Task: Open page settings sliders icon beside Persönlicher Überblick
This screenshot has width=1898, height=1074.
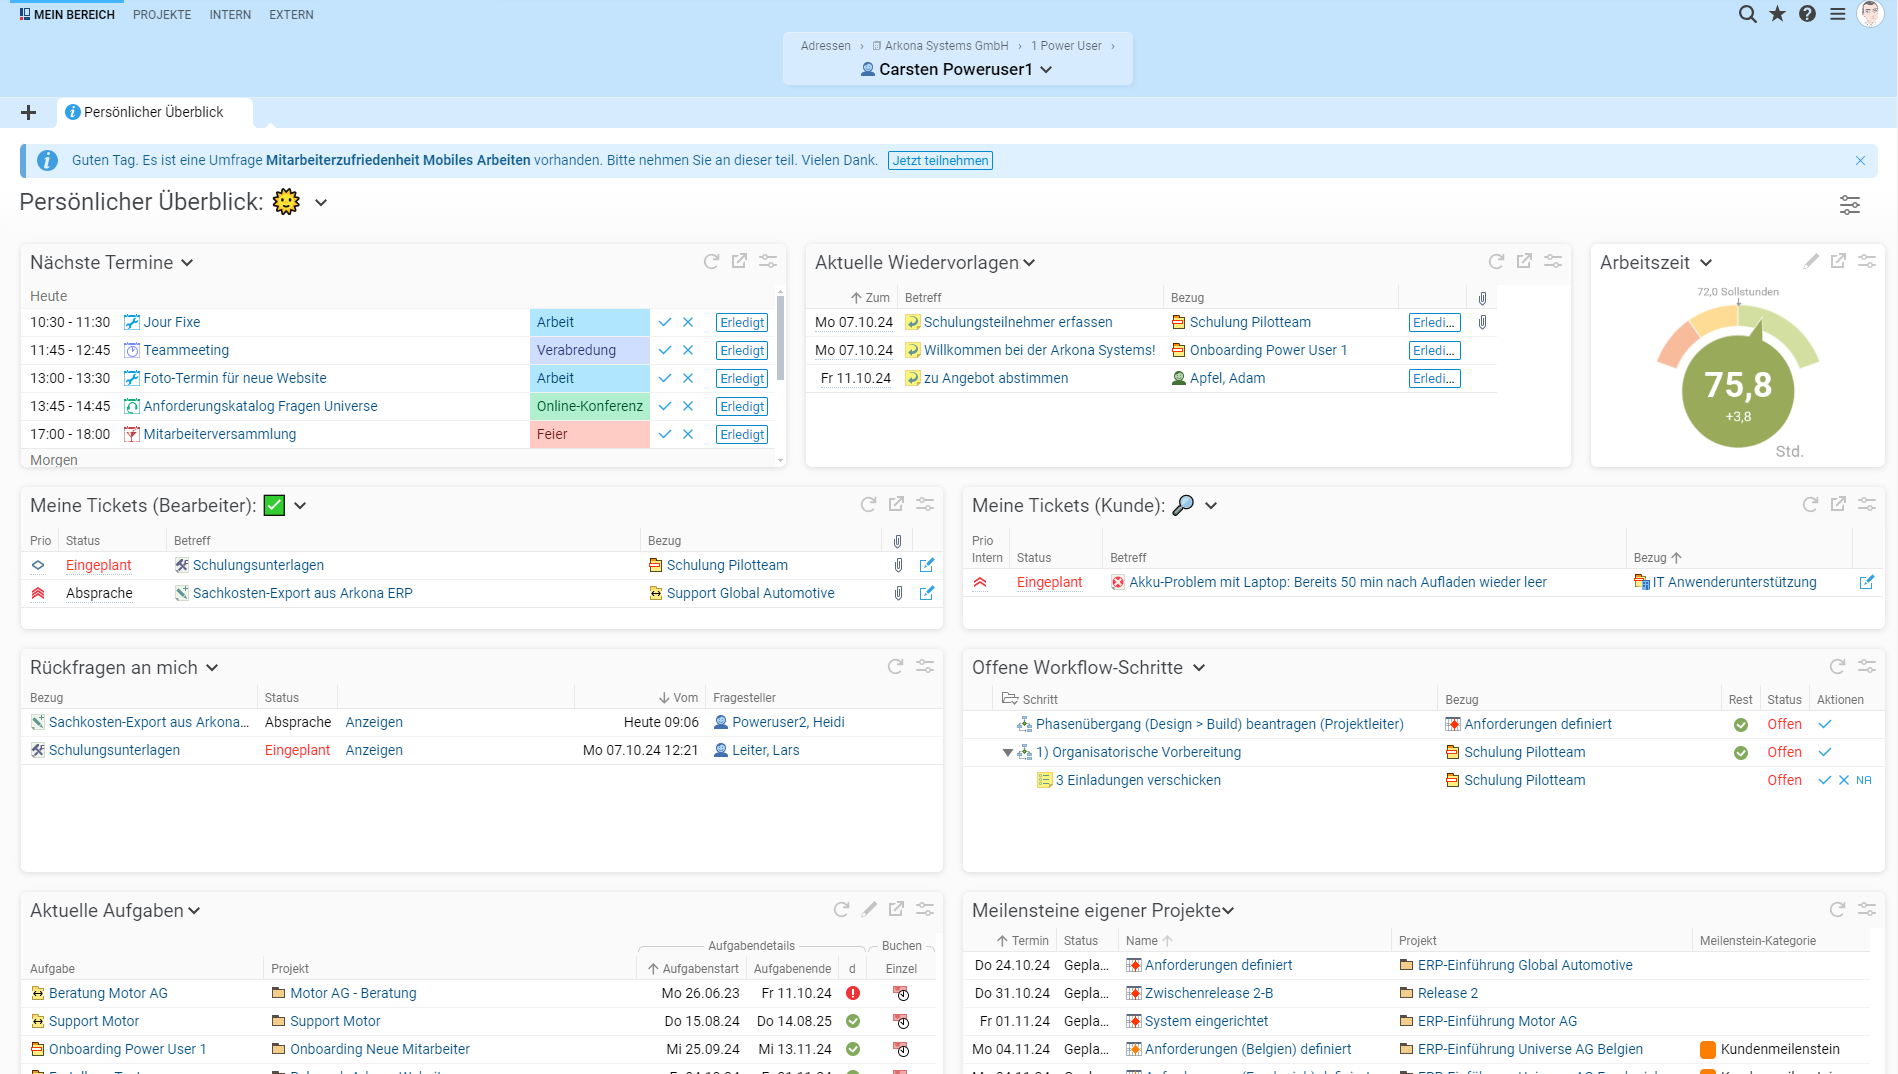Action: [x=1849, y=205]
